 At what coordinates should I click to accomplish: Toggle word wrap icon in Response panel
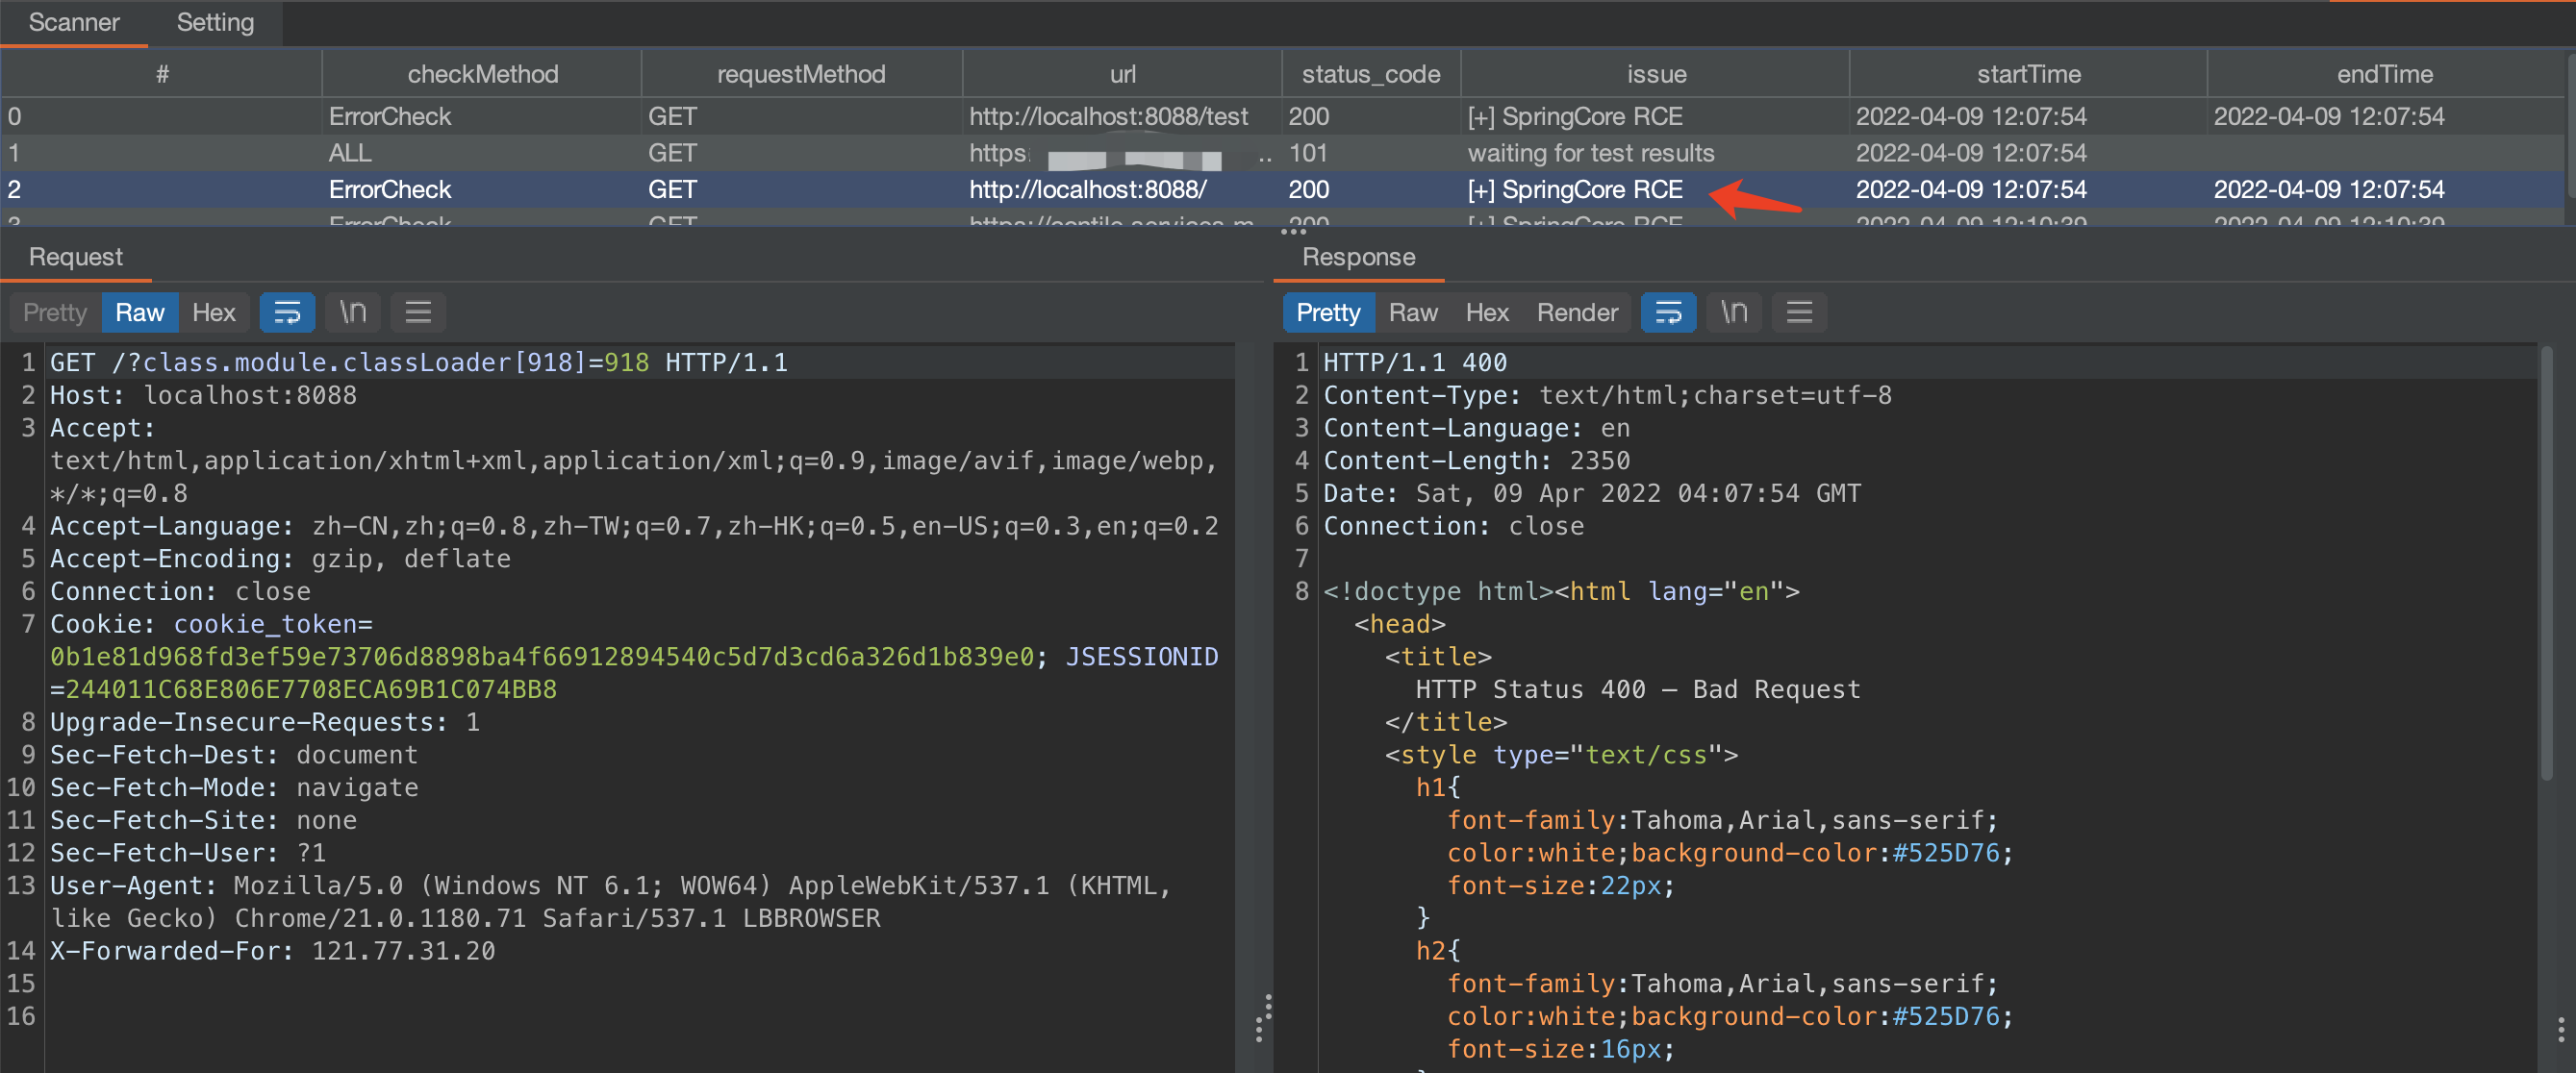pyautogui.click(x=1668, y=313)
